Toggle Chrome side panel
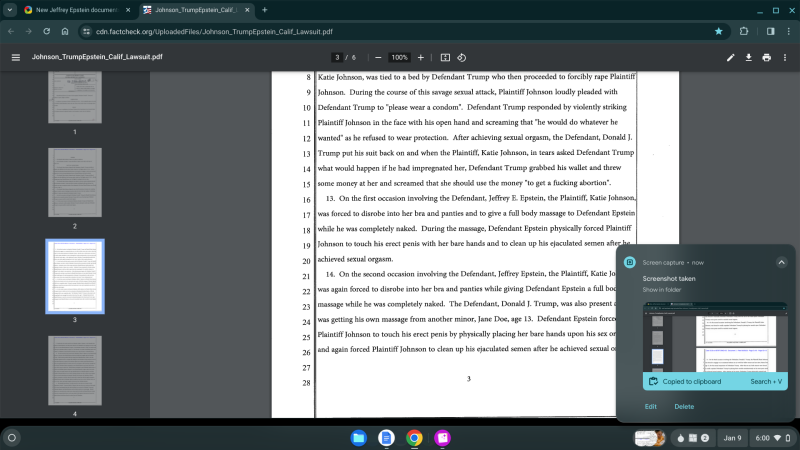 pos(770,32)
